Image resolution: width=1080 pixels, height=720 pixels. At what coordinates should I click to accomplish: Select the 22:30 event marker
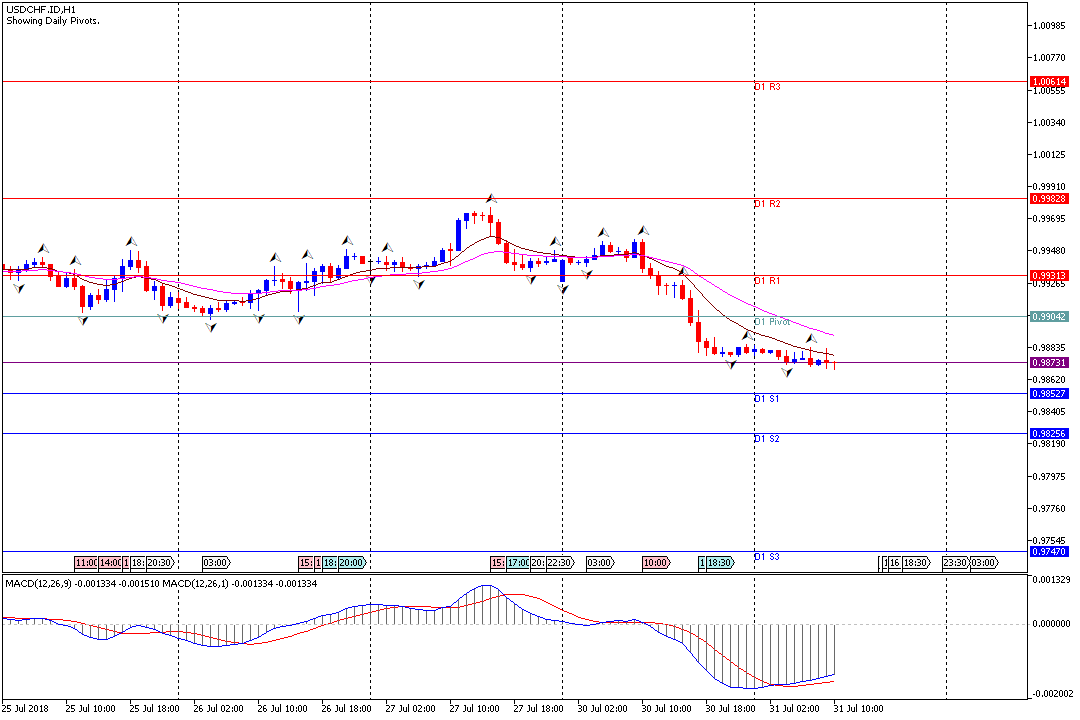click(x=561, y=563)
